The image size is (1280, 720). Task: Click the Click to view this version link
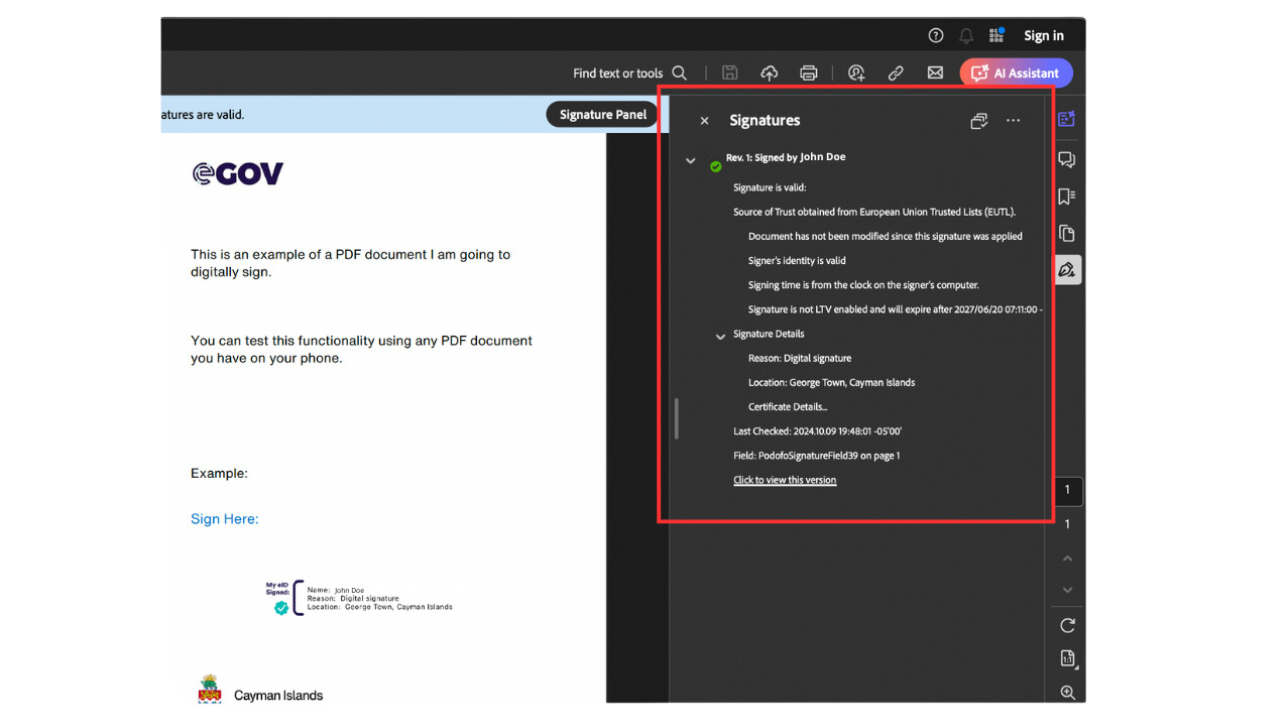tap(785, 480)
